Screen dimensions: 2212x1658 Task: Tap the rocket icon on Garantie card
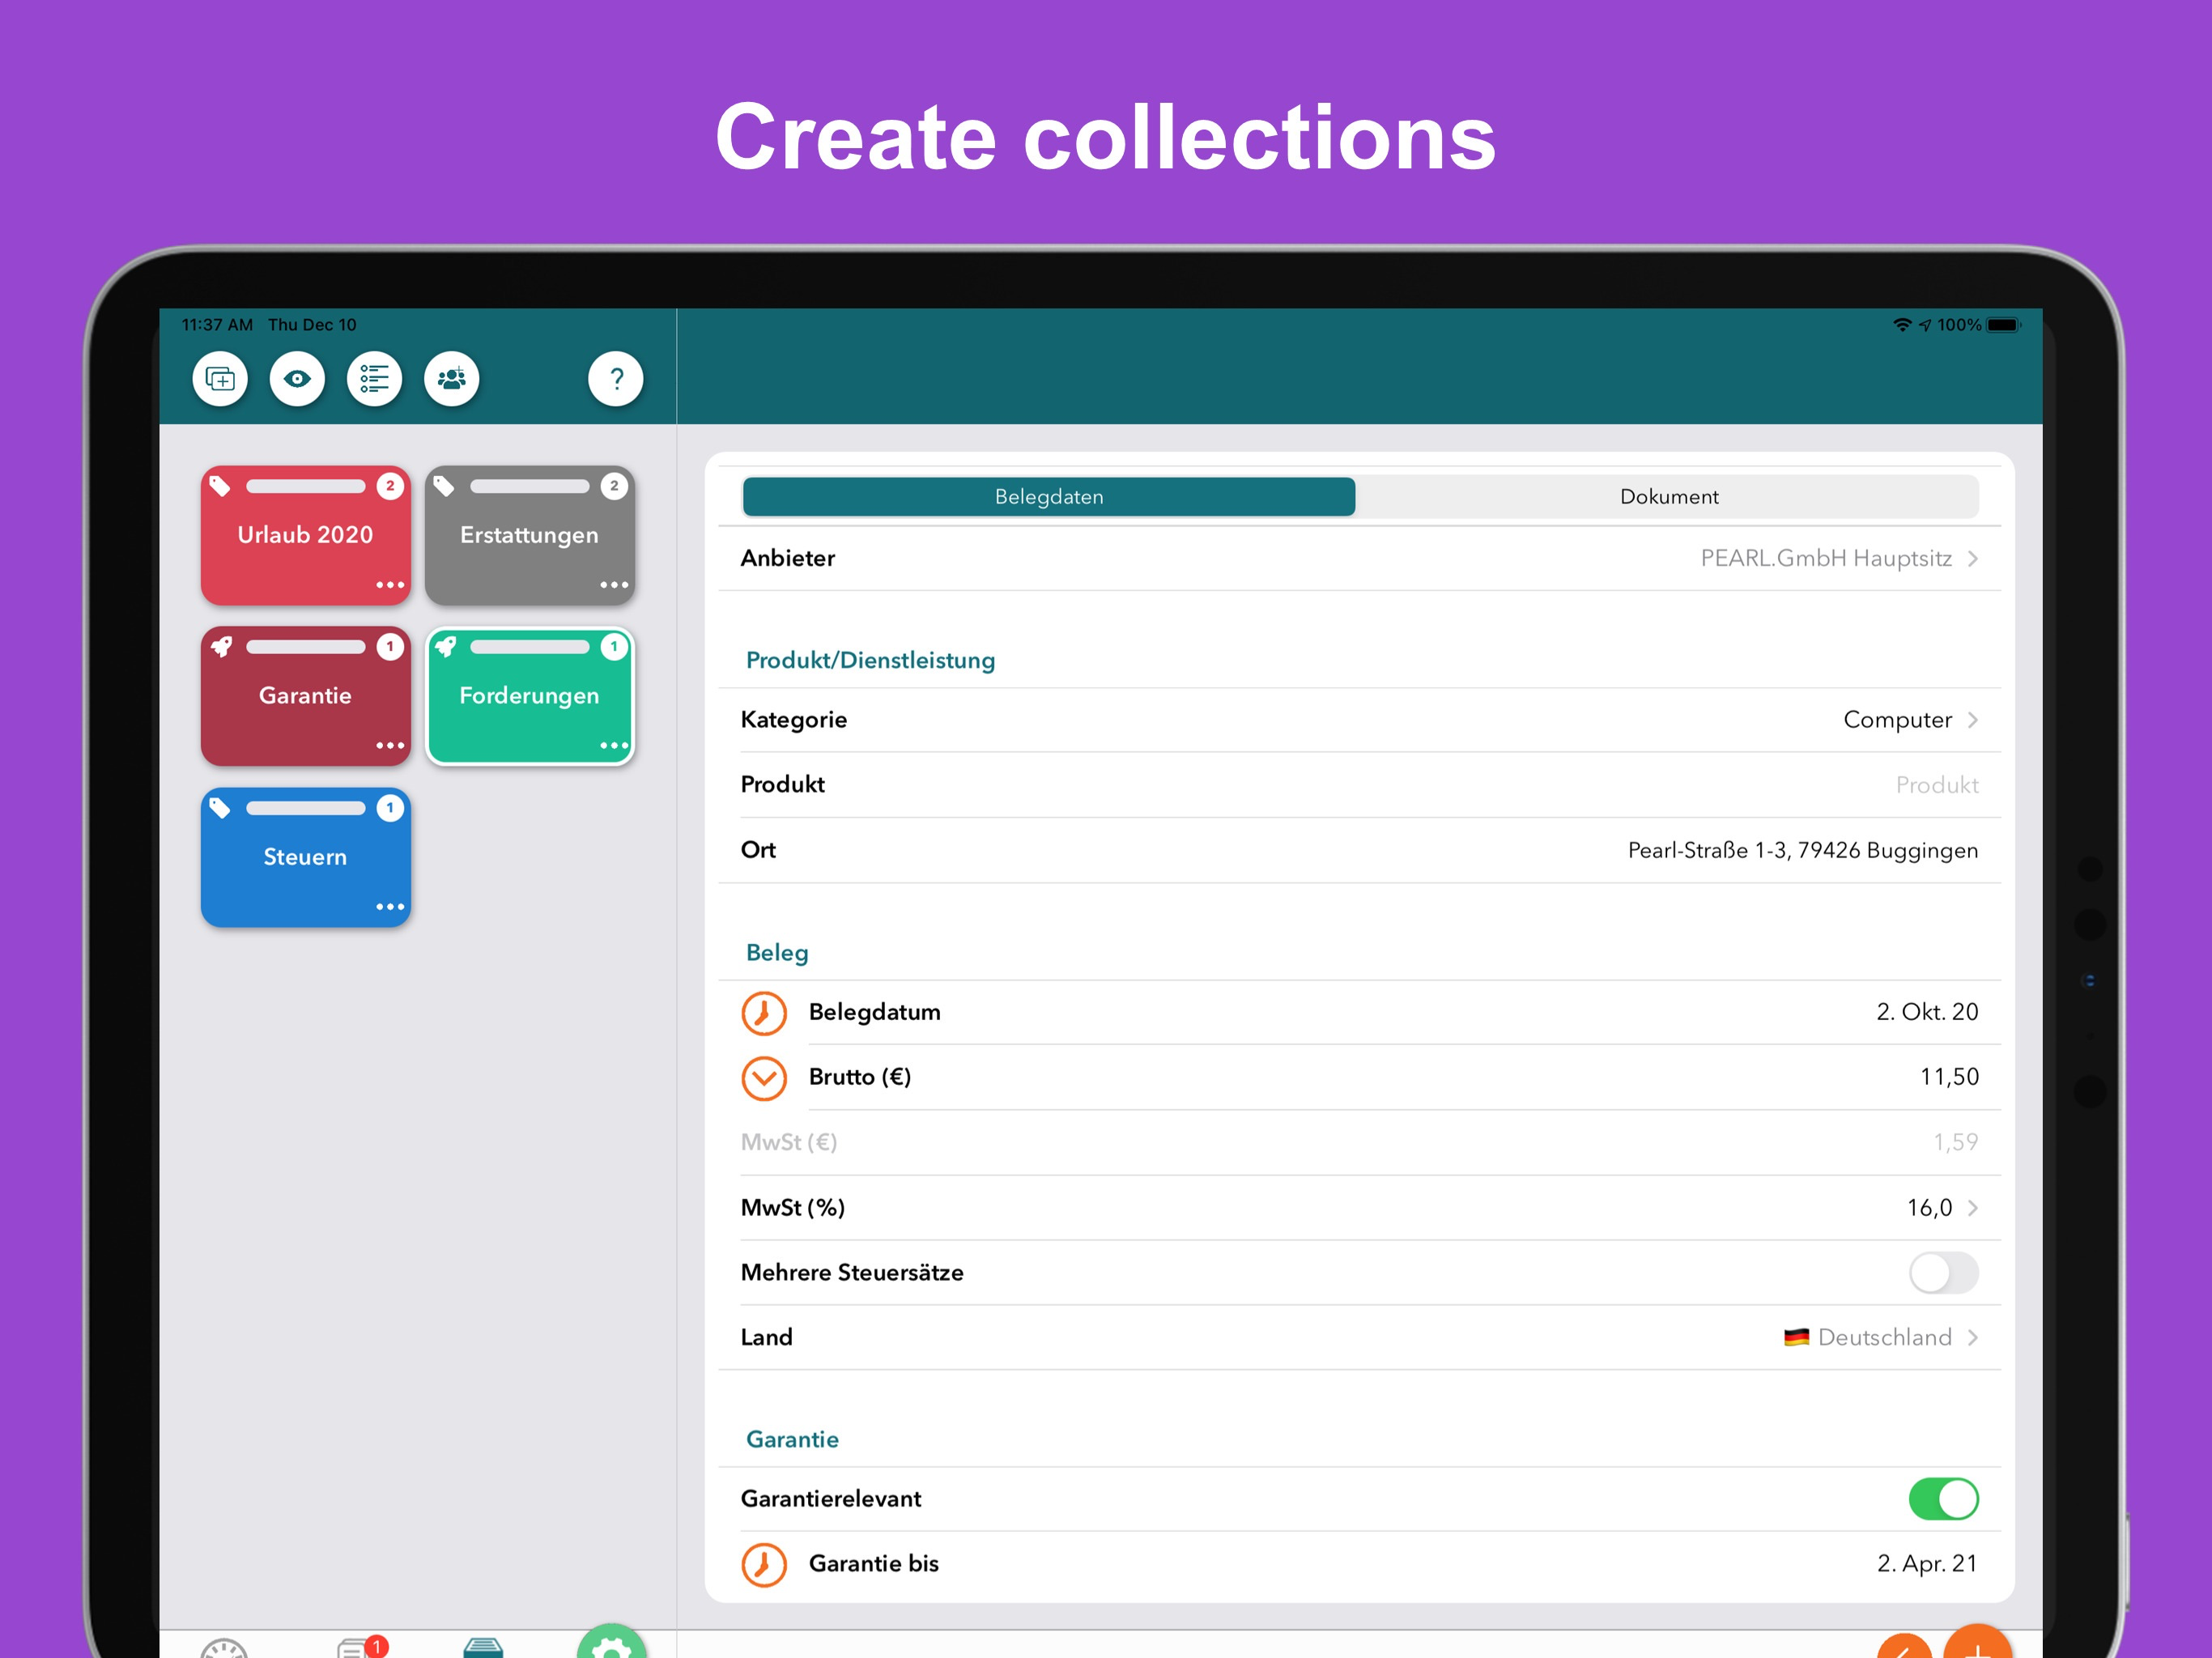tap(221, 647)
